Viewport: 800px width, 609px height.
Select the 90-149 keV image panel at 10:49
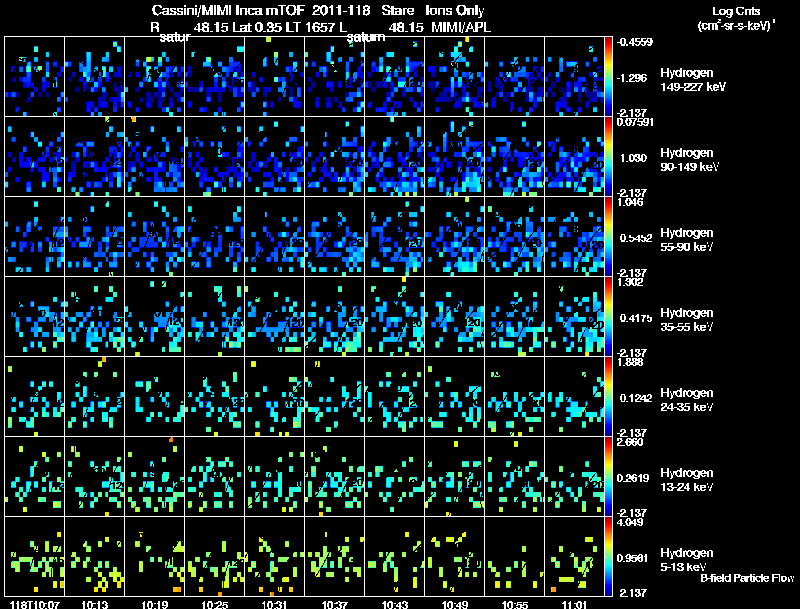pos(455,157)
